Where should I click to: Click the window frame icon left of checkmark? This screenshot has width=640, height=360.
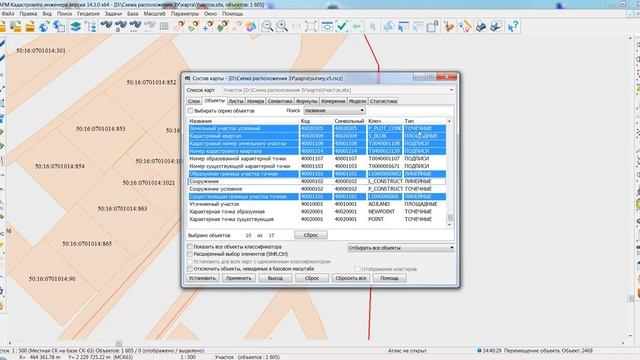pos(327,27)
